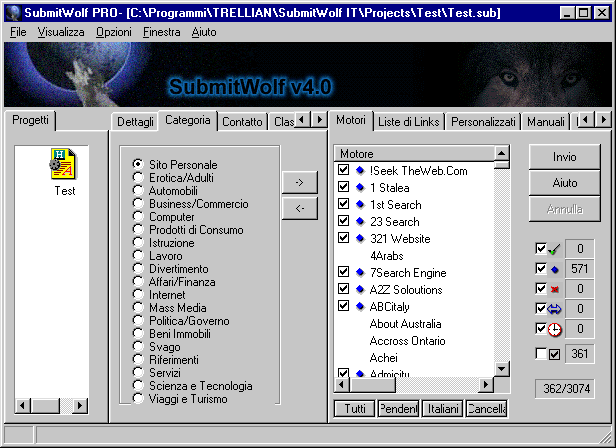Viewport: 616px width, 448px height.
Task: Click the forward arrow -> button
Action: pos(299,182)
